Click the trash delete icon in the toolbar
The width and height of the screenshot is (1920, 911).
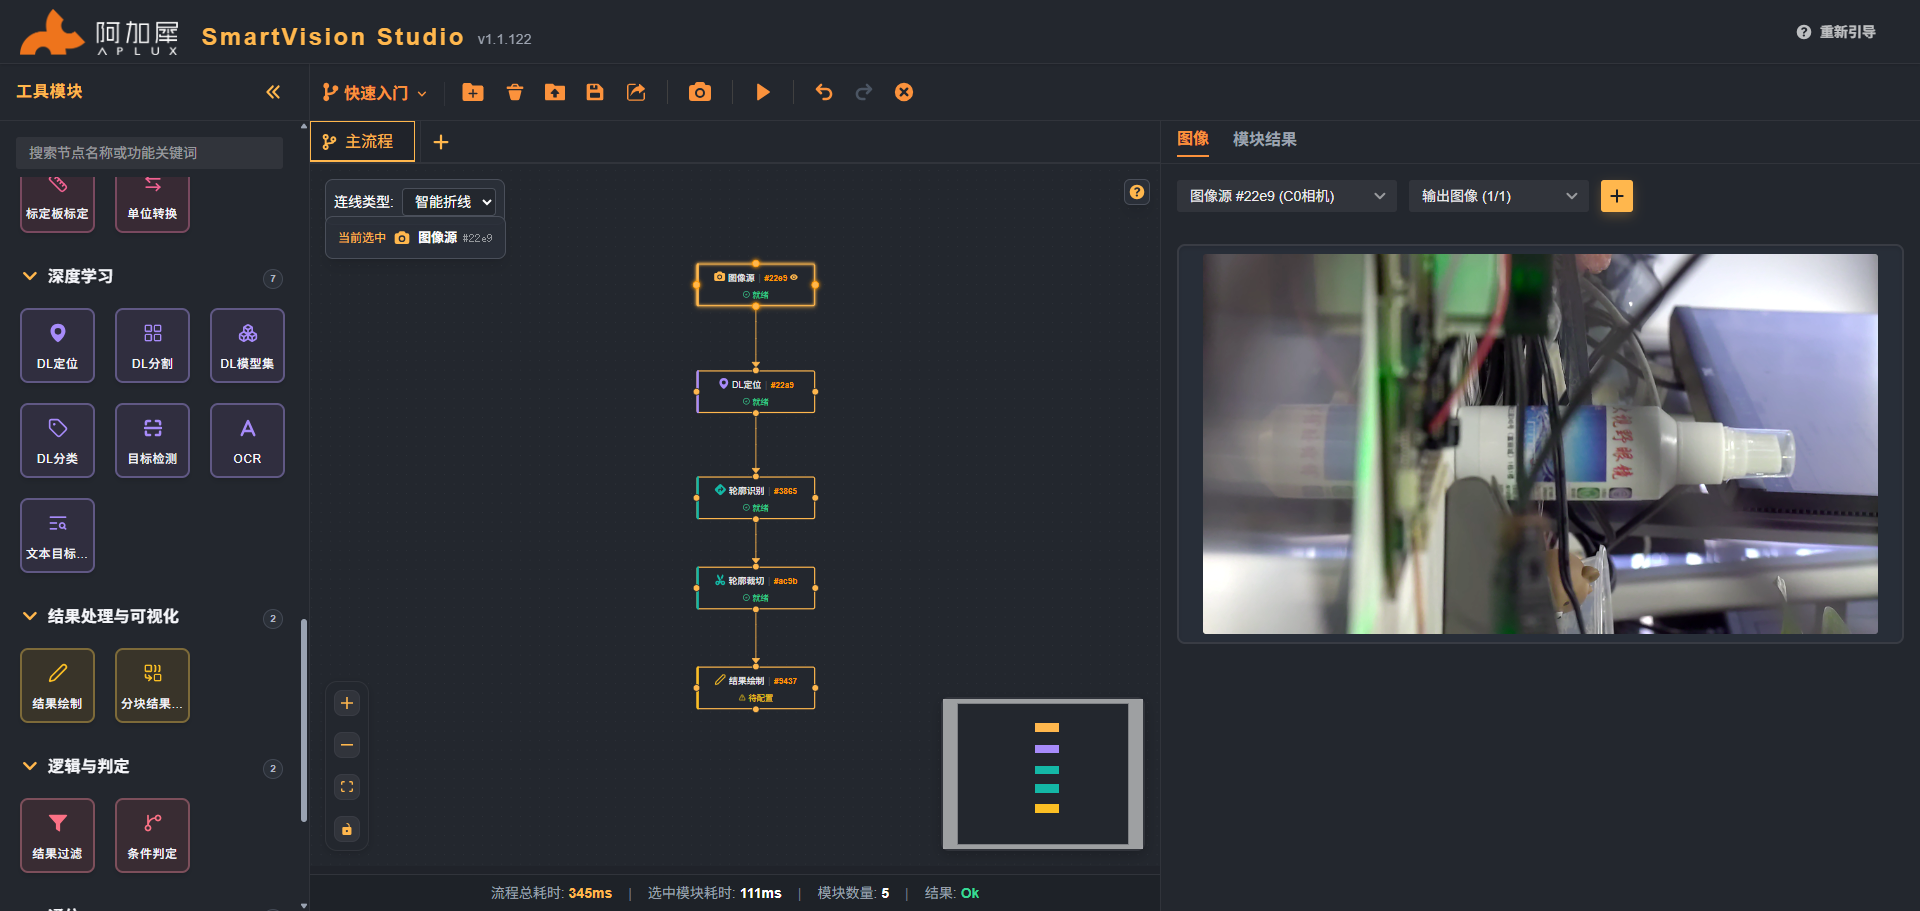tap(515, 92)
